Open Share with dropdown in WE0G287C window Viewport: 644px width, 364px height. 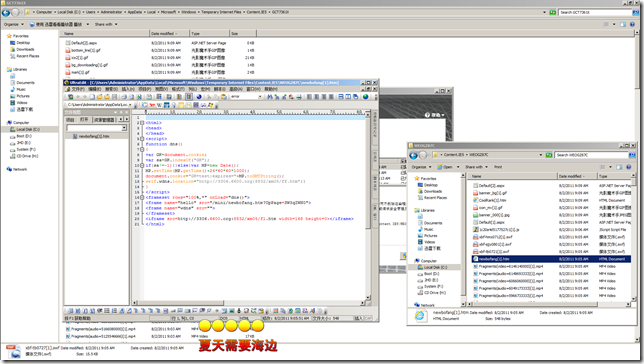476,167
